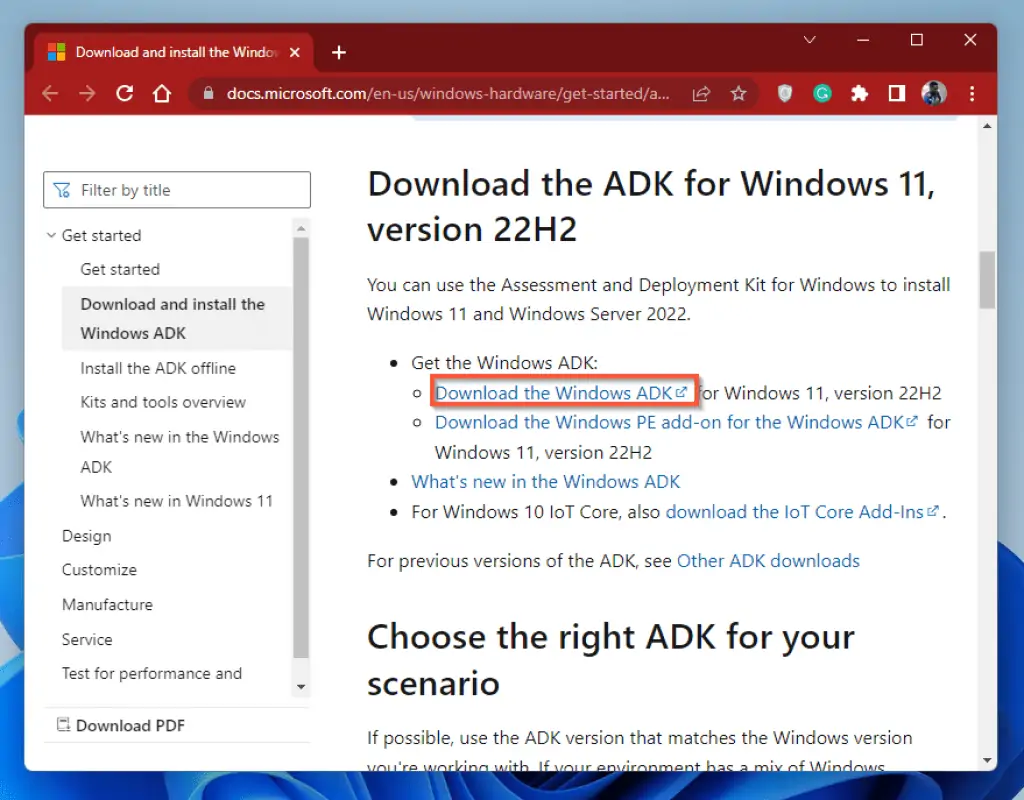Click the padlock icon beside the URL
1024x800 pixels.
(x=207, y=93)
